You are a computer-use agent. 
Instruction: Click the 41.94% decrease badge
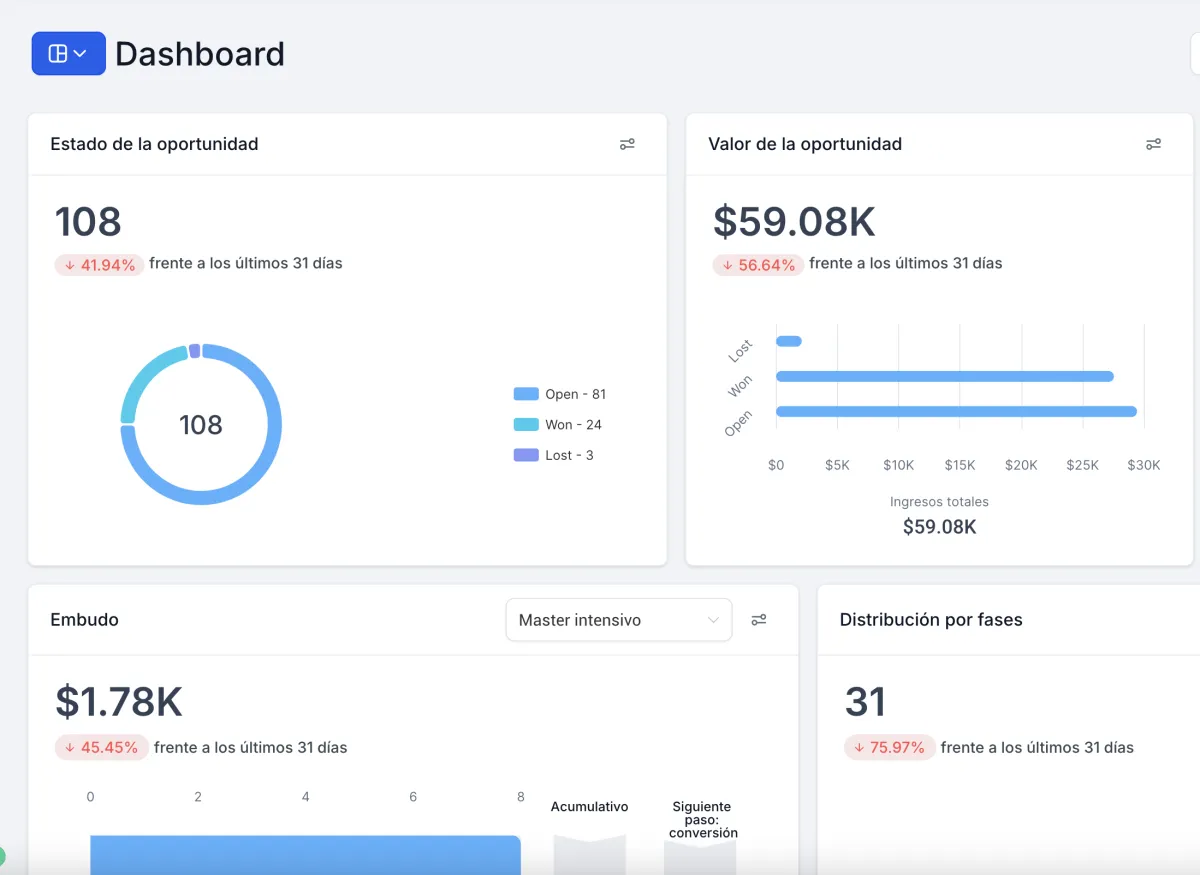point(98,265)
